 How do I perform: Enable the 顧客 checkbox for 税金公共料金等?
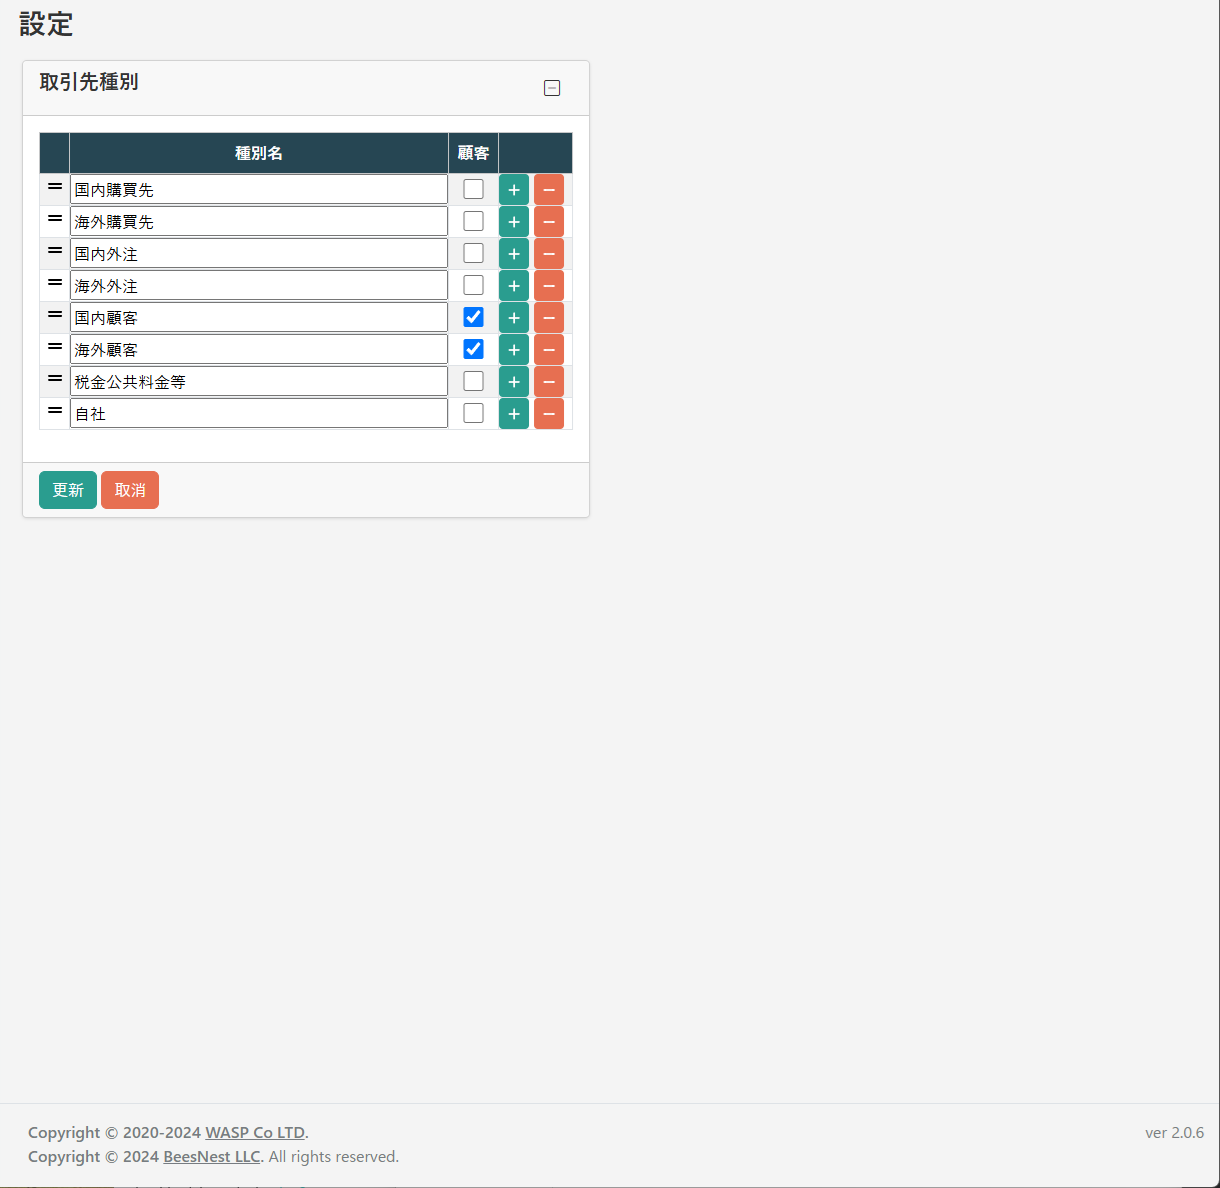[x=472, y=380]
